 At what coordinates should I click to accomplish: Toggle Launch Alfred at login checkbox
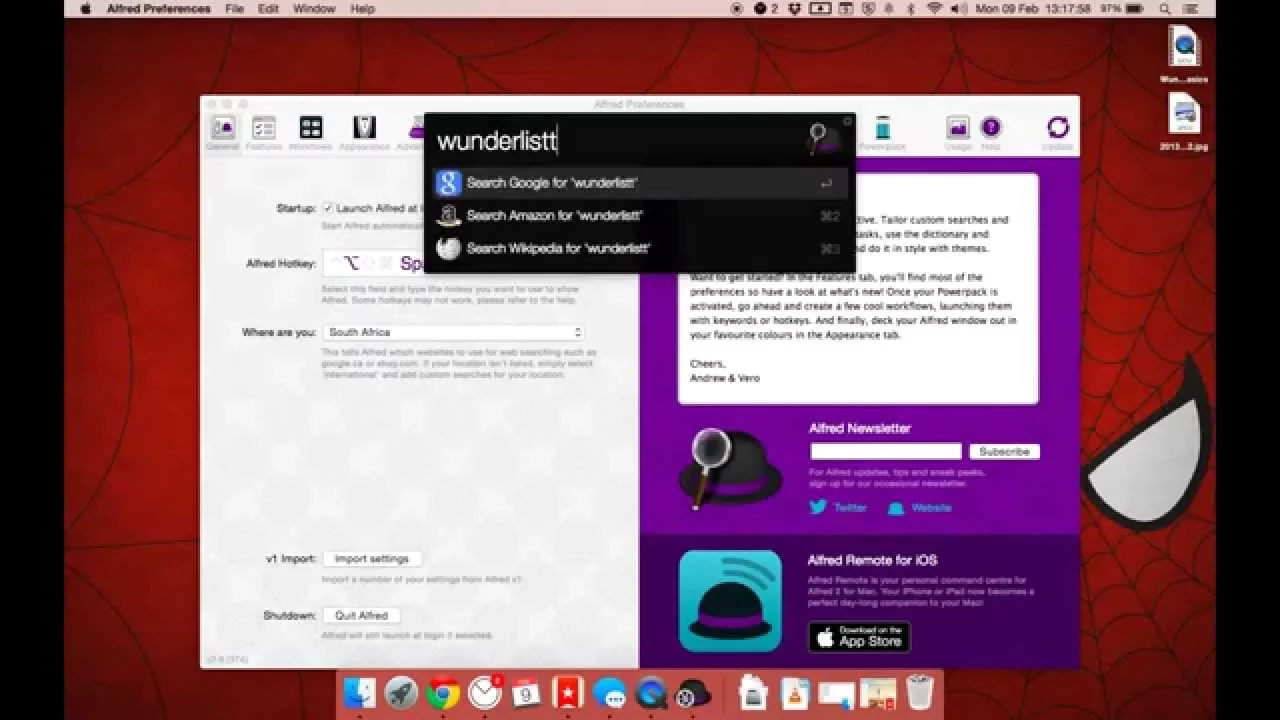click(x=328, y=208)
